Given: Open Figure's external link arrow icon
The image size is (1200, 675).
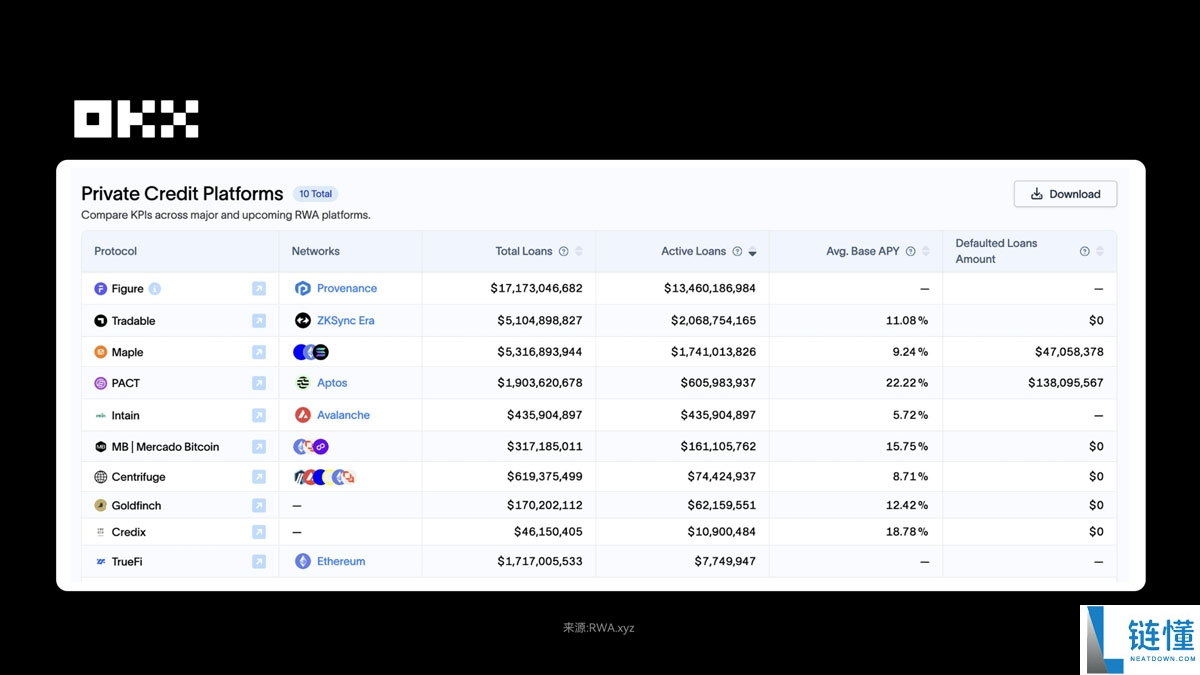Looking at the screenshot, I should tap(259, 289).
